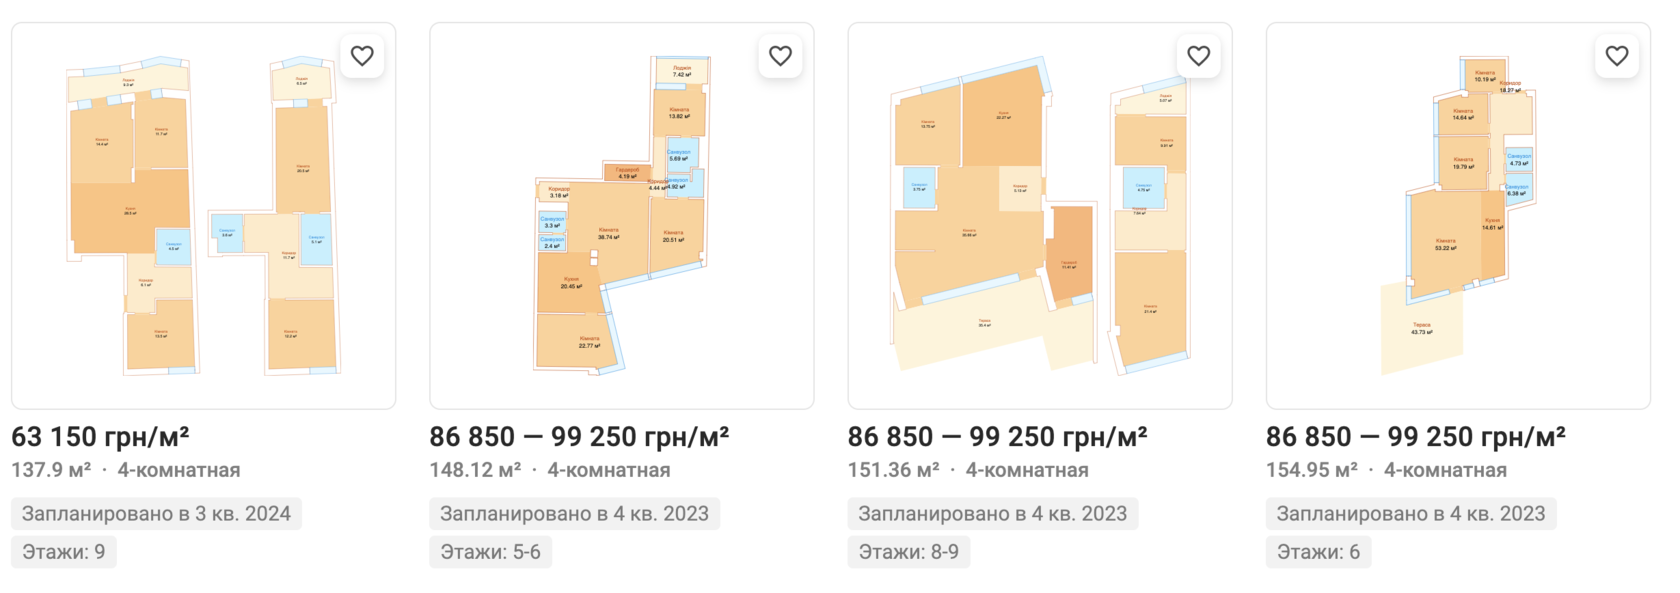Save the 151.36 m² apartment to favorites
The image size is (1680, 593).
pyautogui.click(x=1198, y=56)
